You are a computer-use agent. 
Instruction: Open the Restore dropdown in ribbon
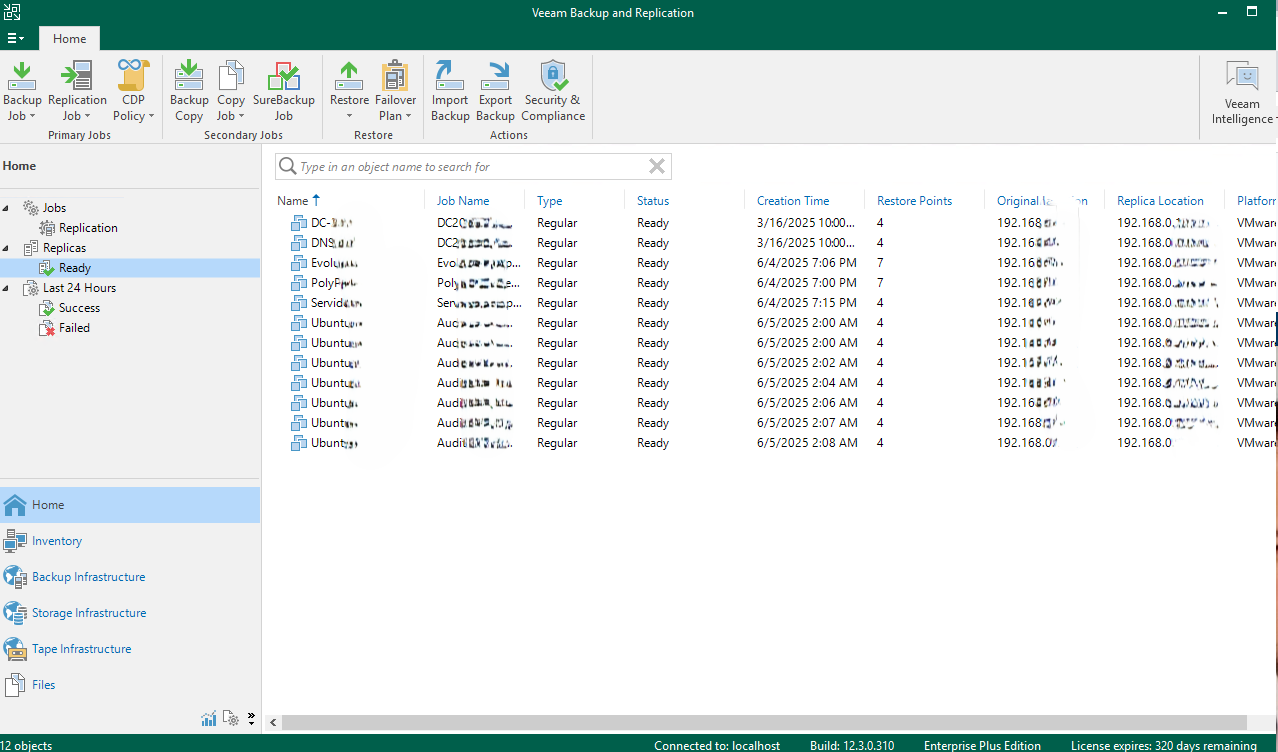[x=349, y=116]
